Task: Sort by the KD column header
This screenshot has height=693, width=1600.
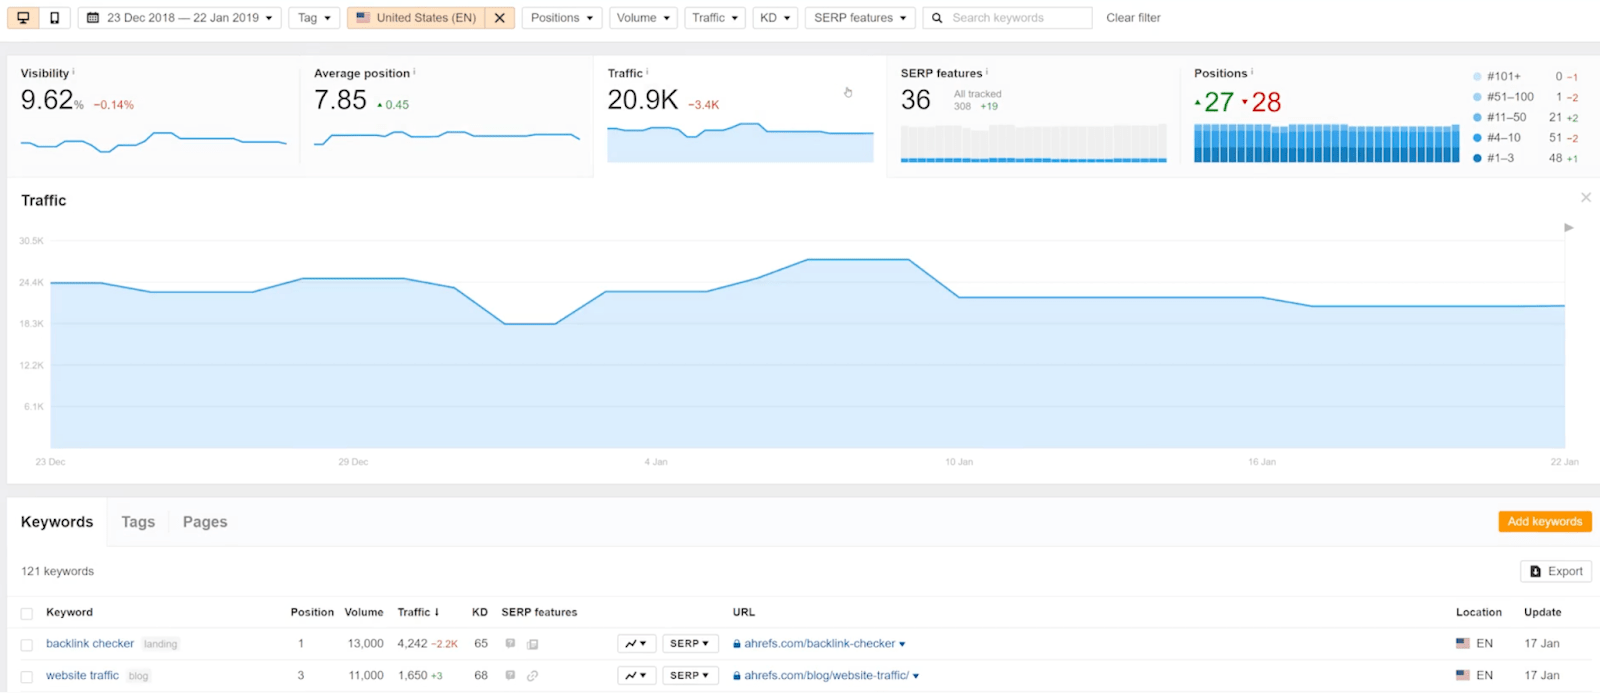Action: click(x=480, y=612)
